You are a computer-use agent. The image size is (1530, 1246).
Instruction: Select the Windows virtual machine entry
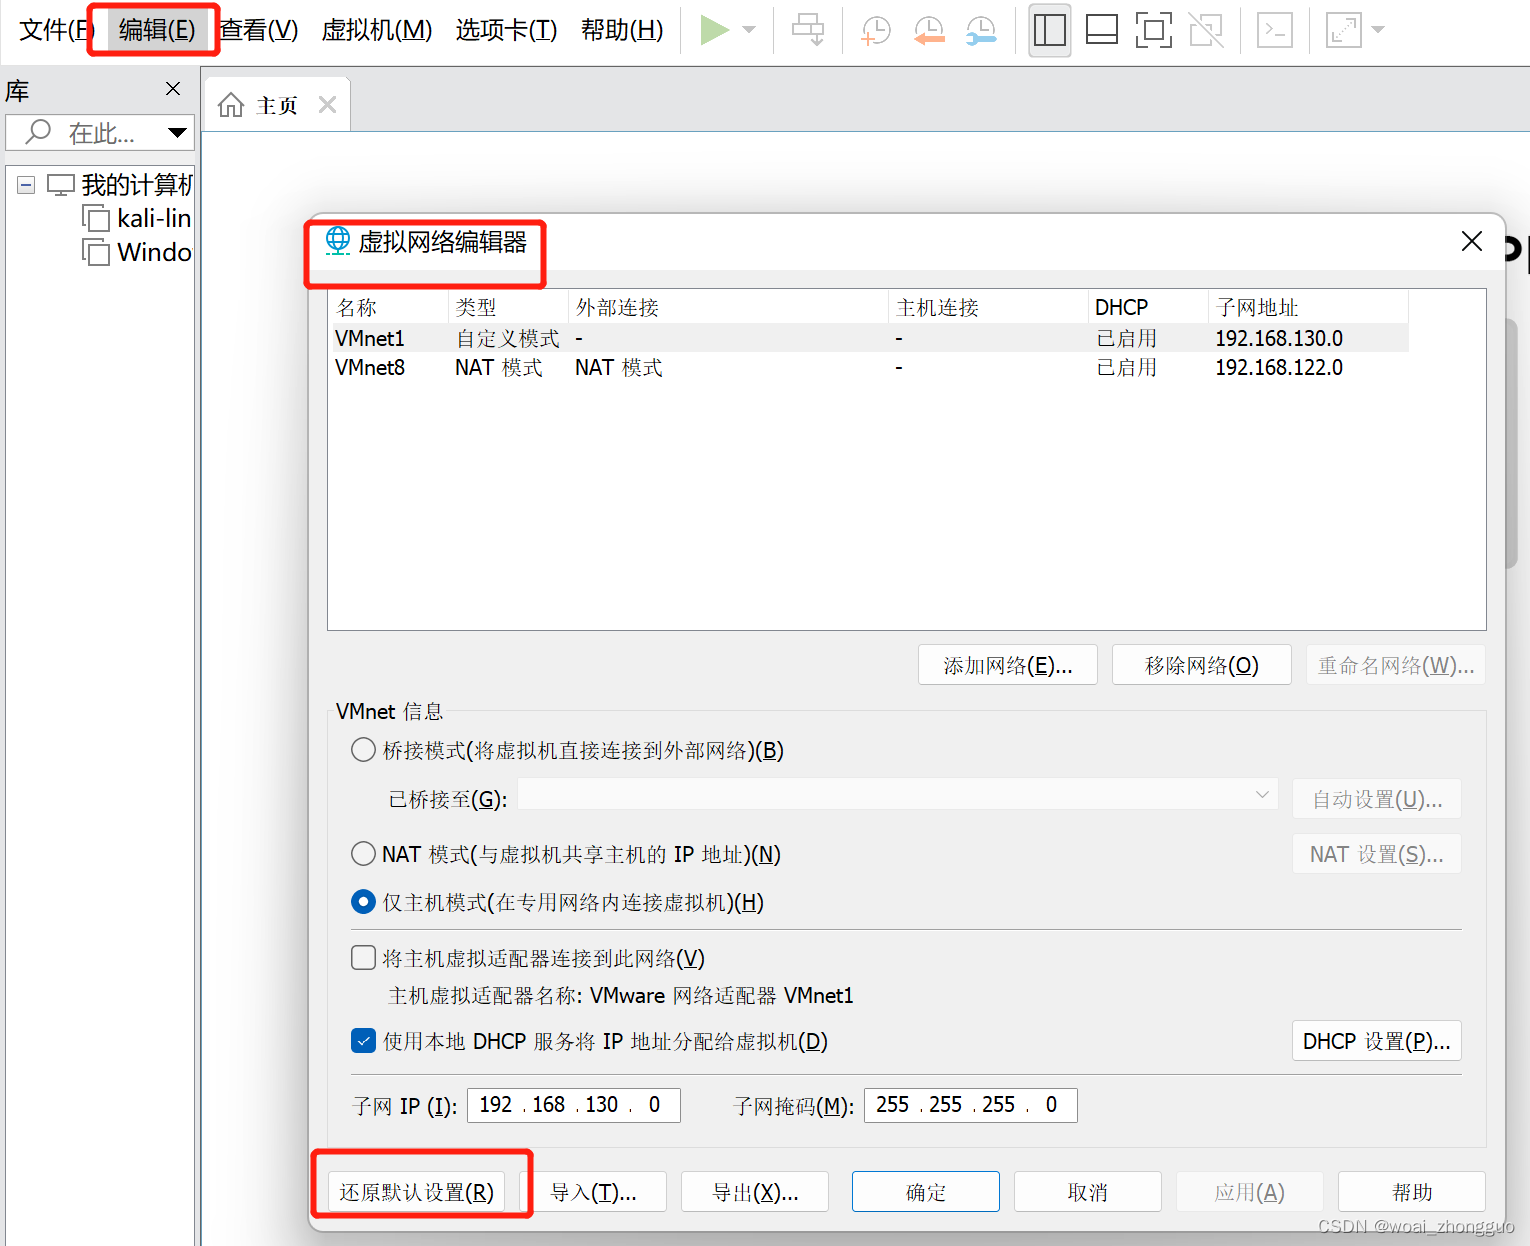[137, 252]
